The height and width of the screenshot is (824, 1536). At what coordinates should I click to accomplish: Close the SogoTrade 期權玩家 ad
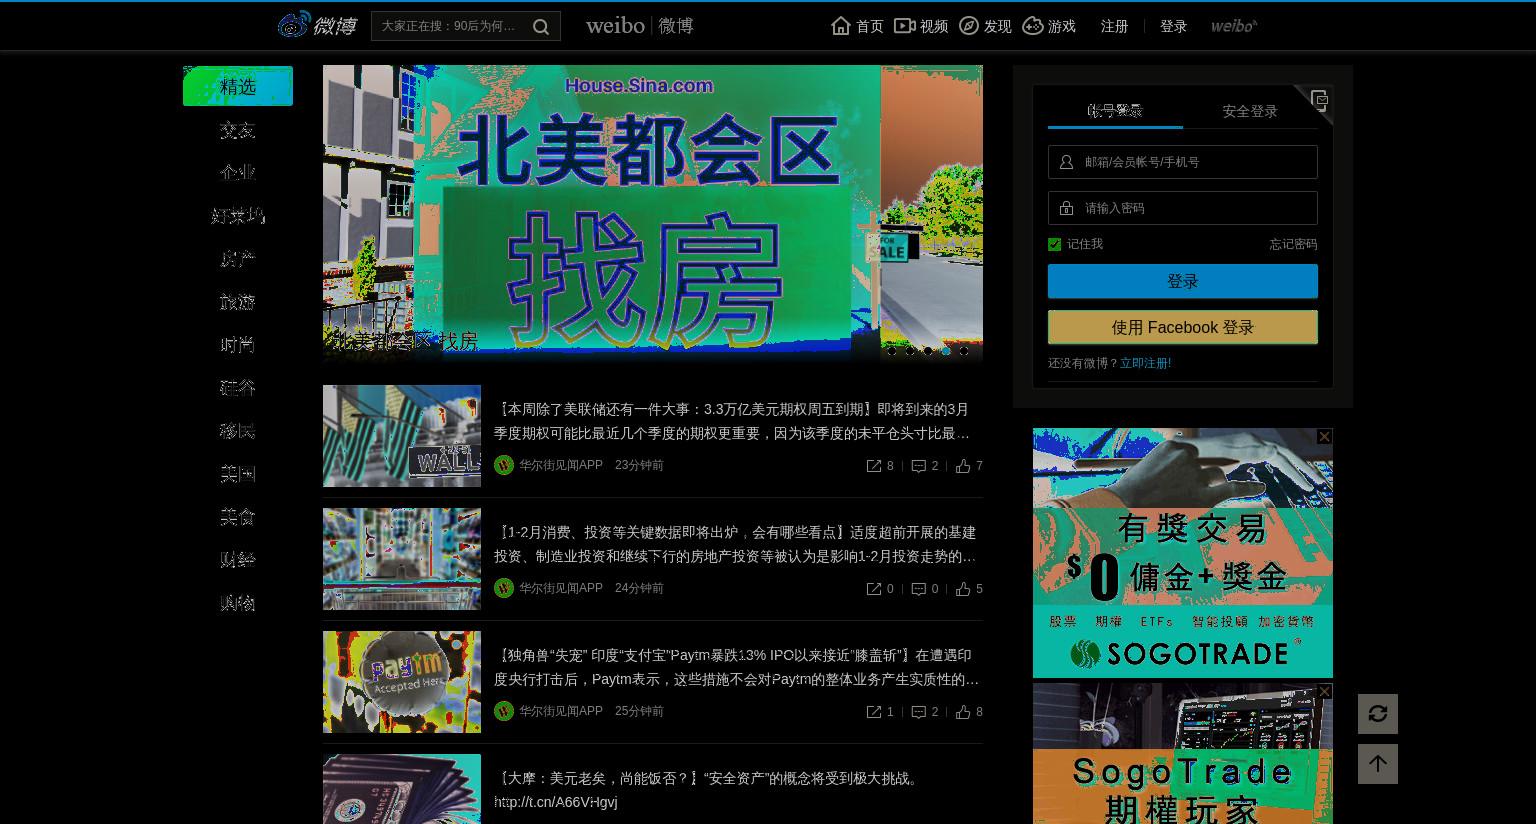point(1324,692)
